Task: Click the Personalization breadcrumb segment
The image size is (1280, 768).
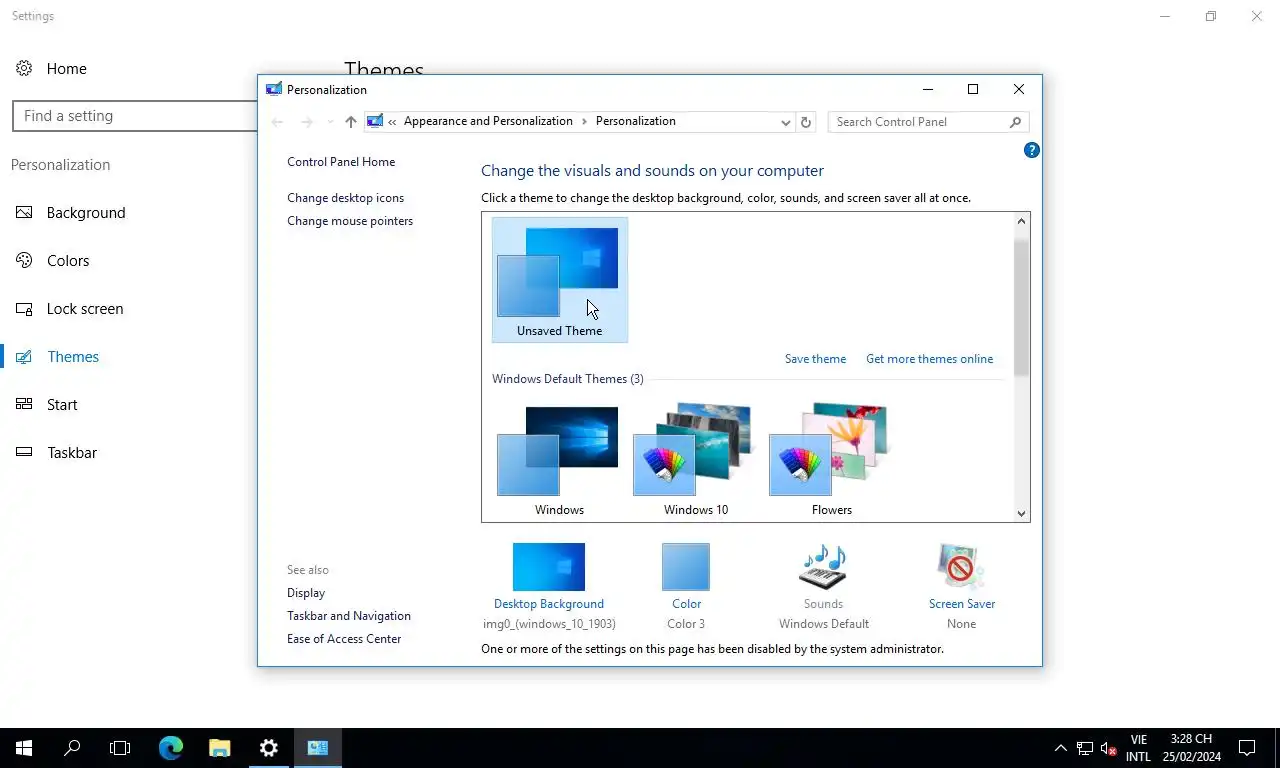Action: pos(636,121)
